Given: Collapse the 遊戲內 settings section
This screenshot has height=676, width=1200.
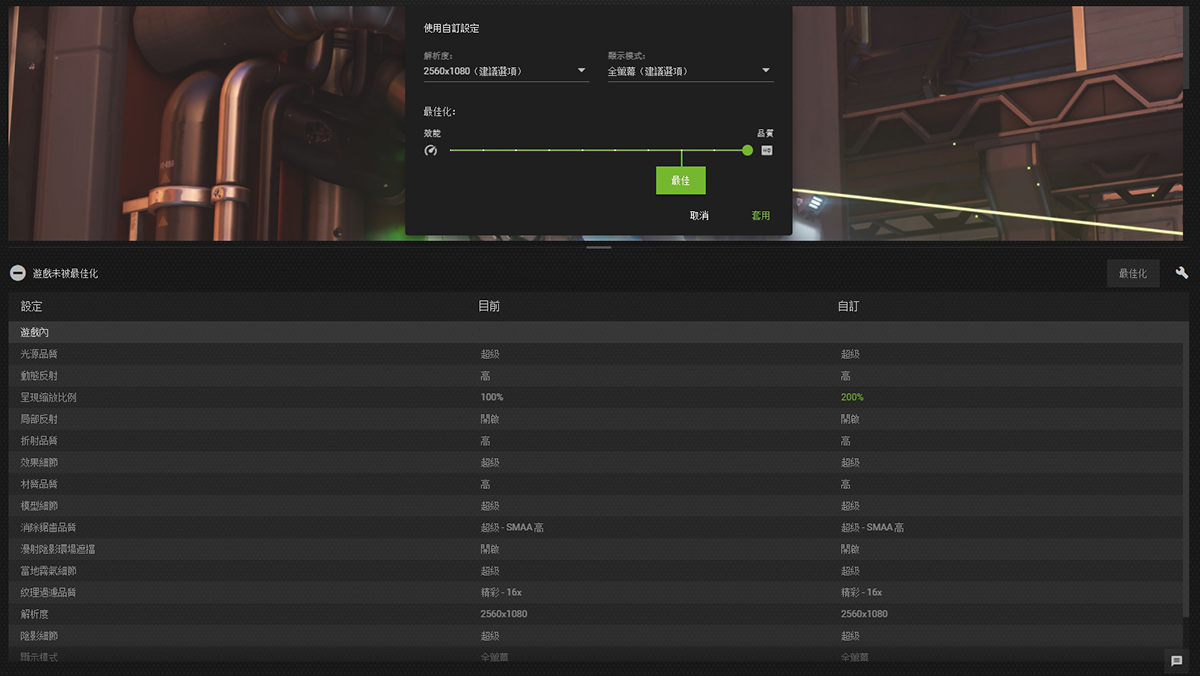Looking at the screenshot, I should [x=35, y=332].
